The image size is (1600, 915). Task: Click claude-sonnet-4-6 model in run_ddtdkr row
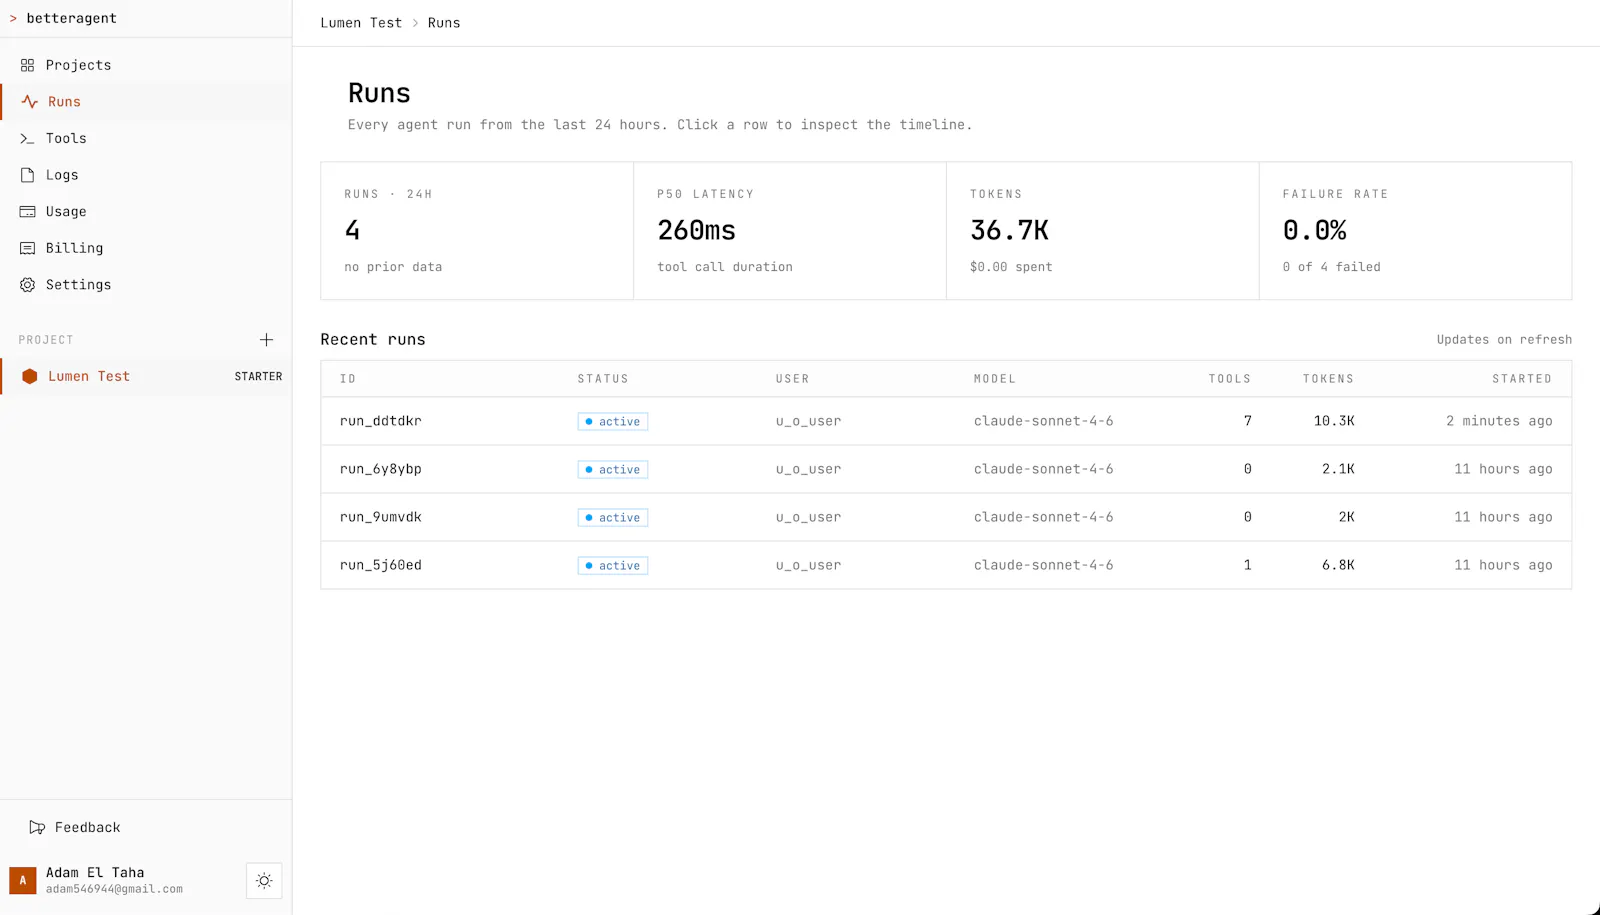click(x=1044, y=421)
